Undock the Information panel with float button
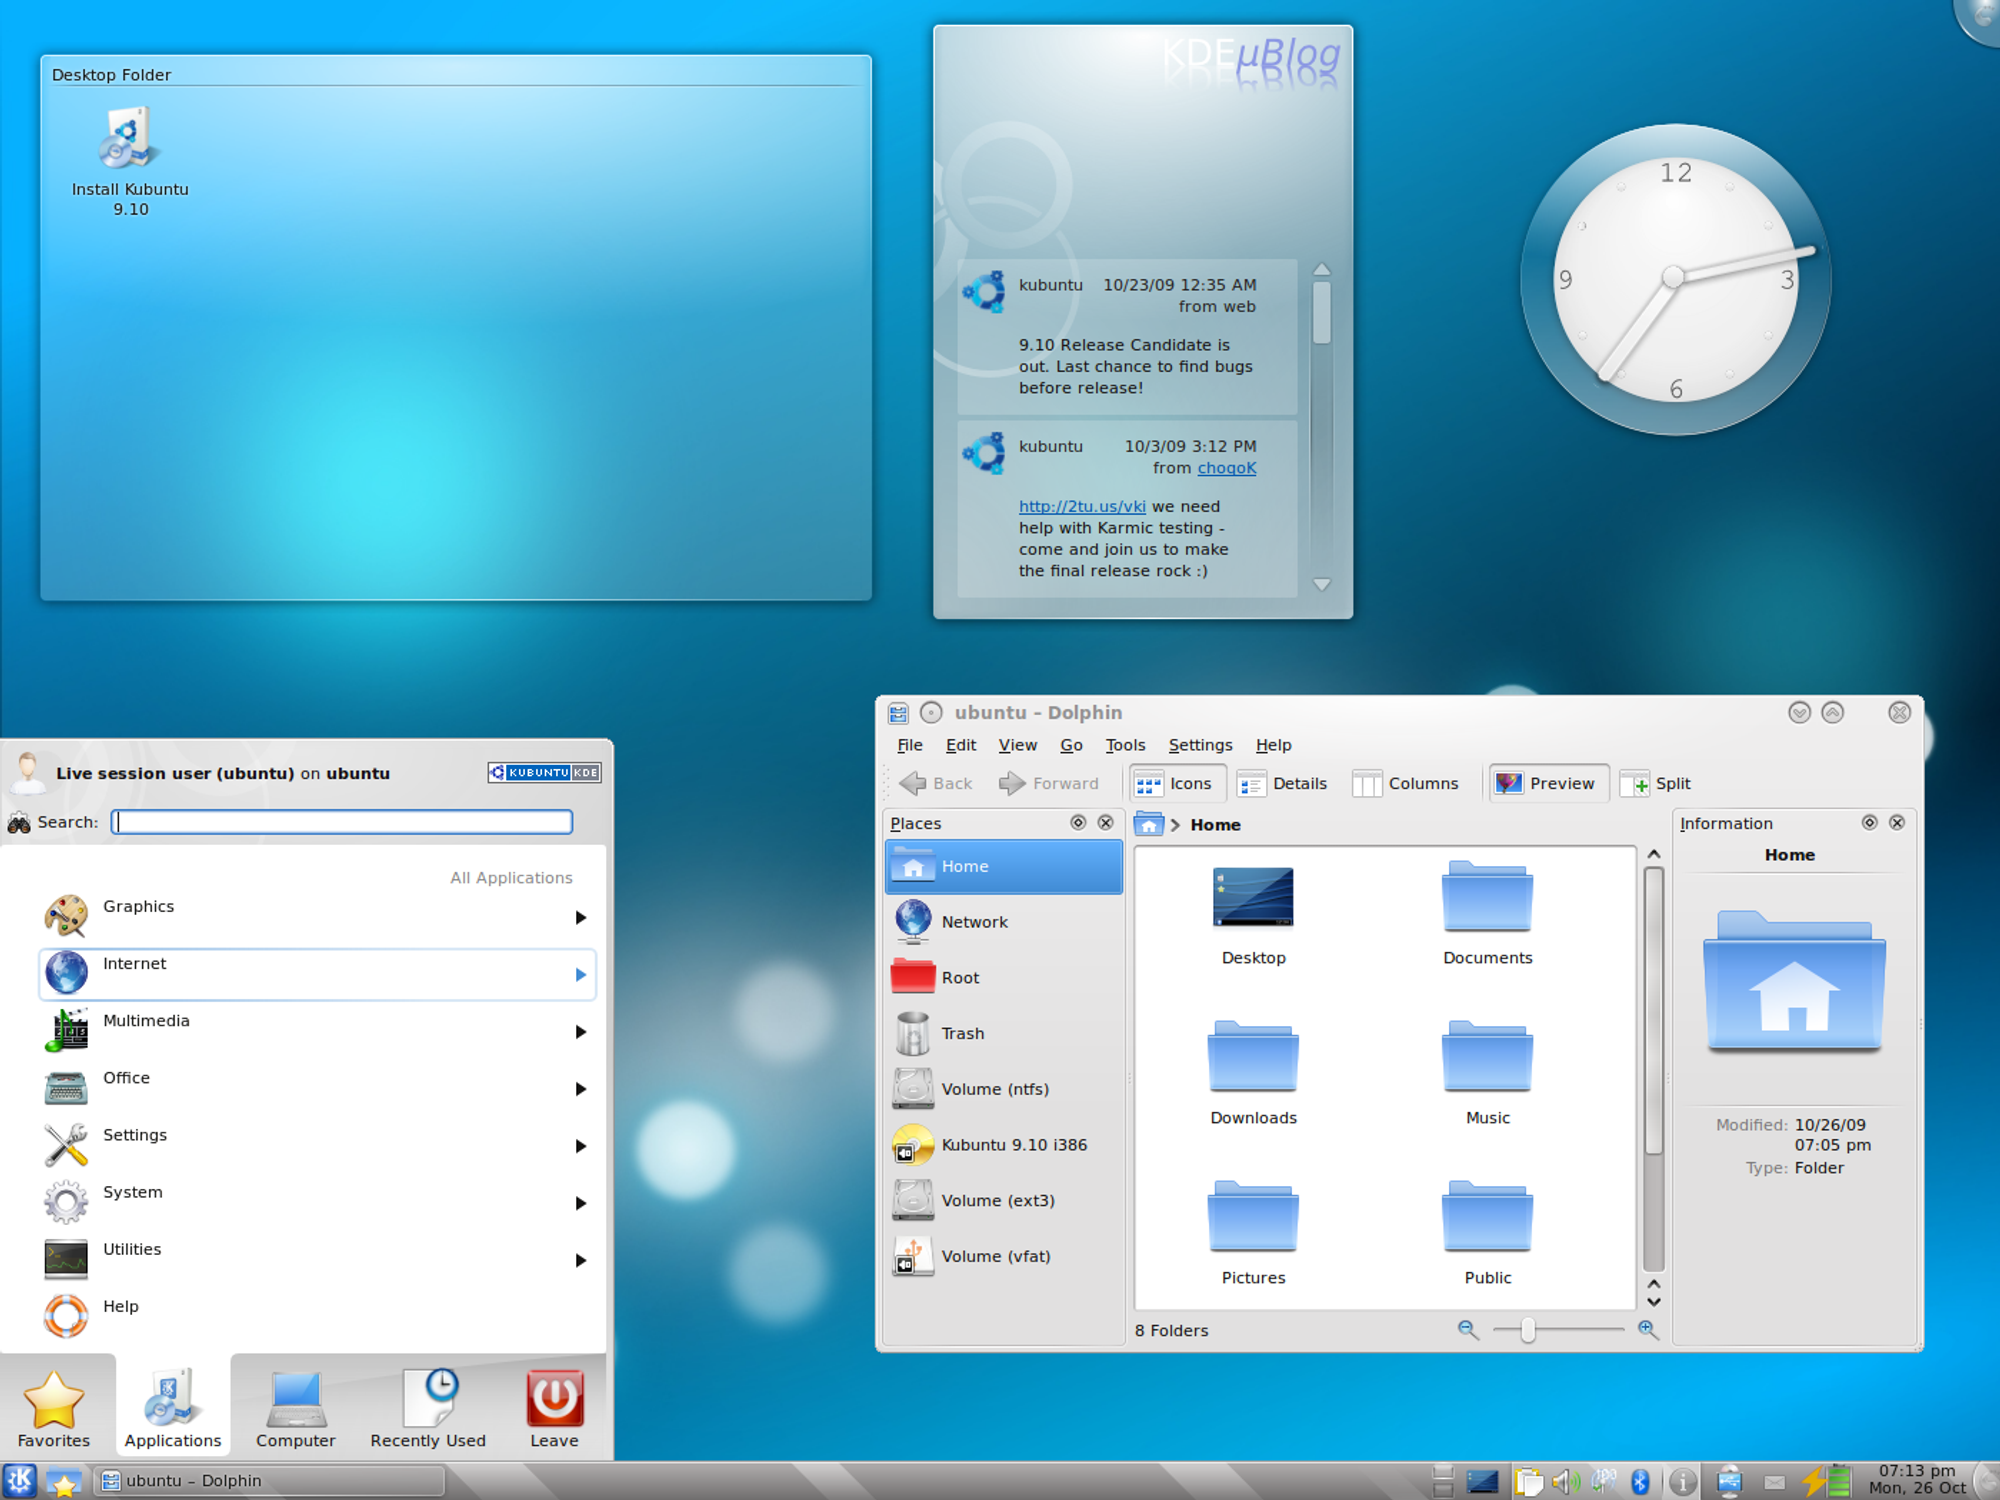The image size is (2000, 1500). coord(1869,822)
